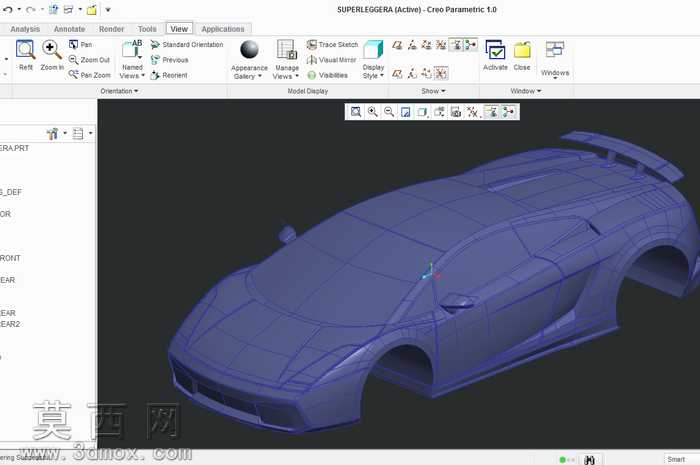
Task: Expand the Orientation group overflow
Action: (119, 91)
